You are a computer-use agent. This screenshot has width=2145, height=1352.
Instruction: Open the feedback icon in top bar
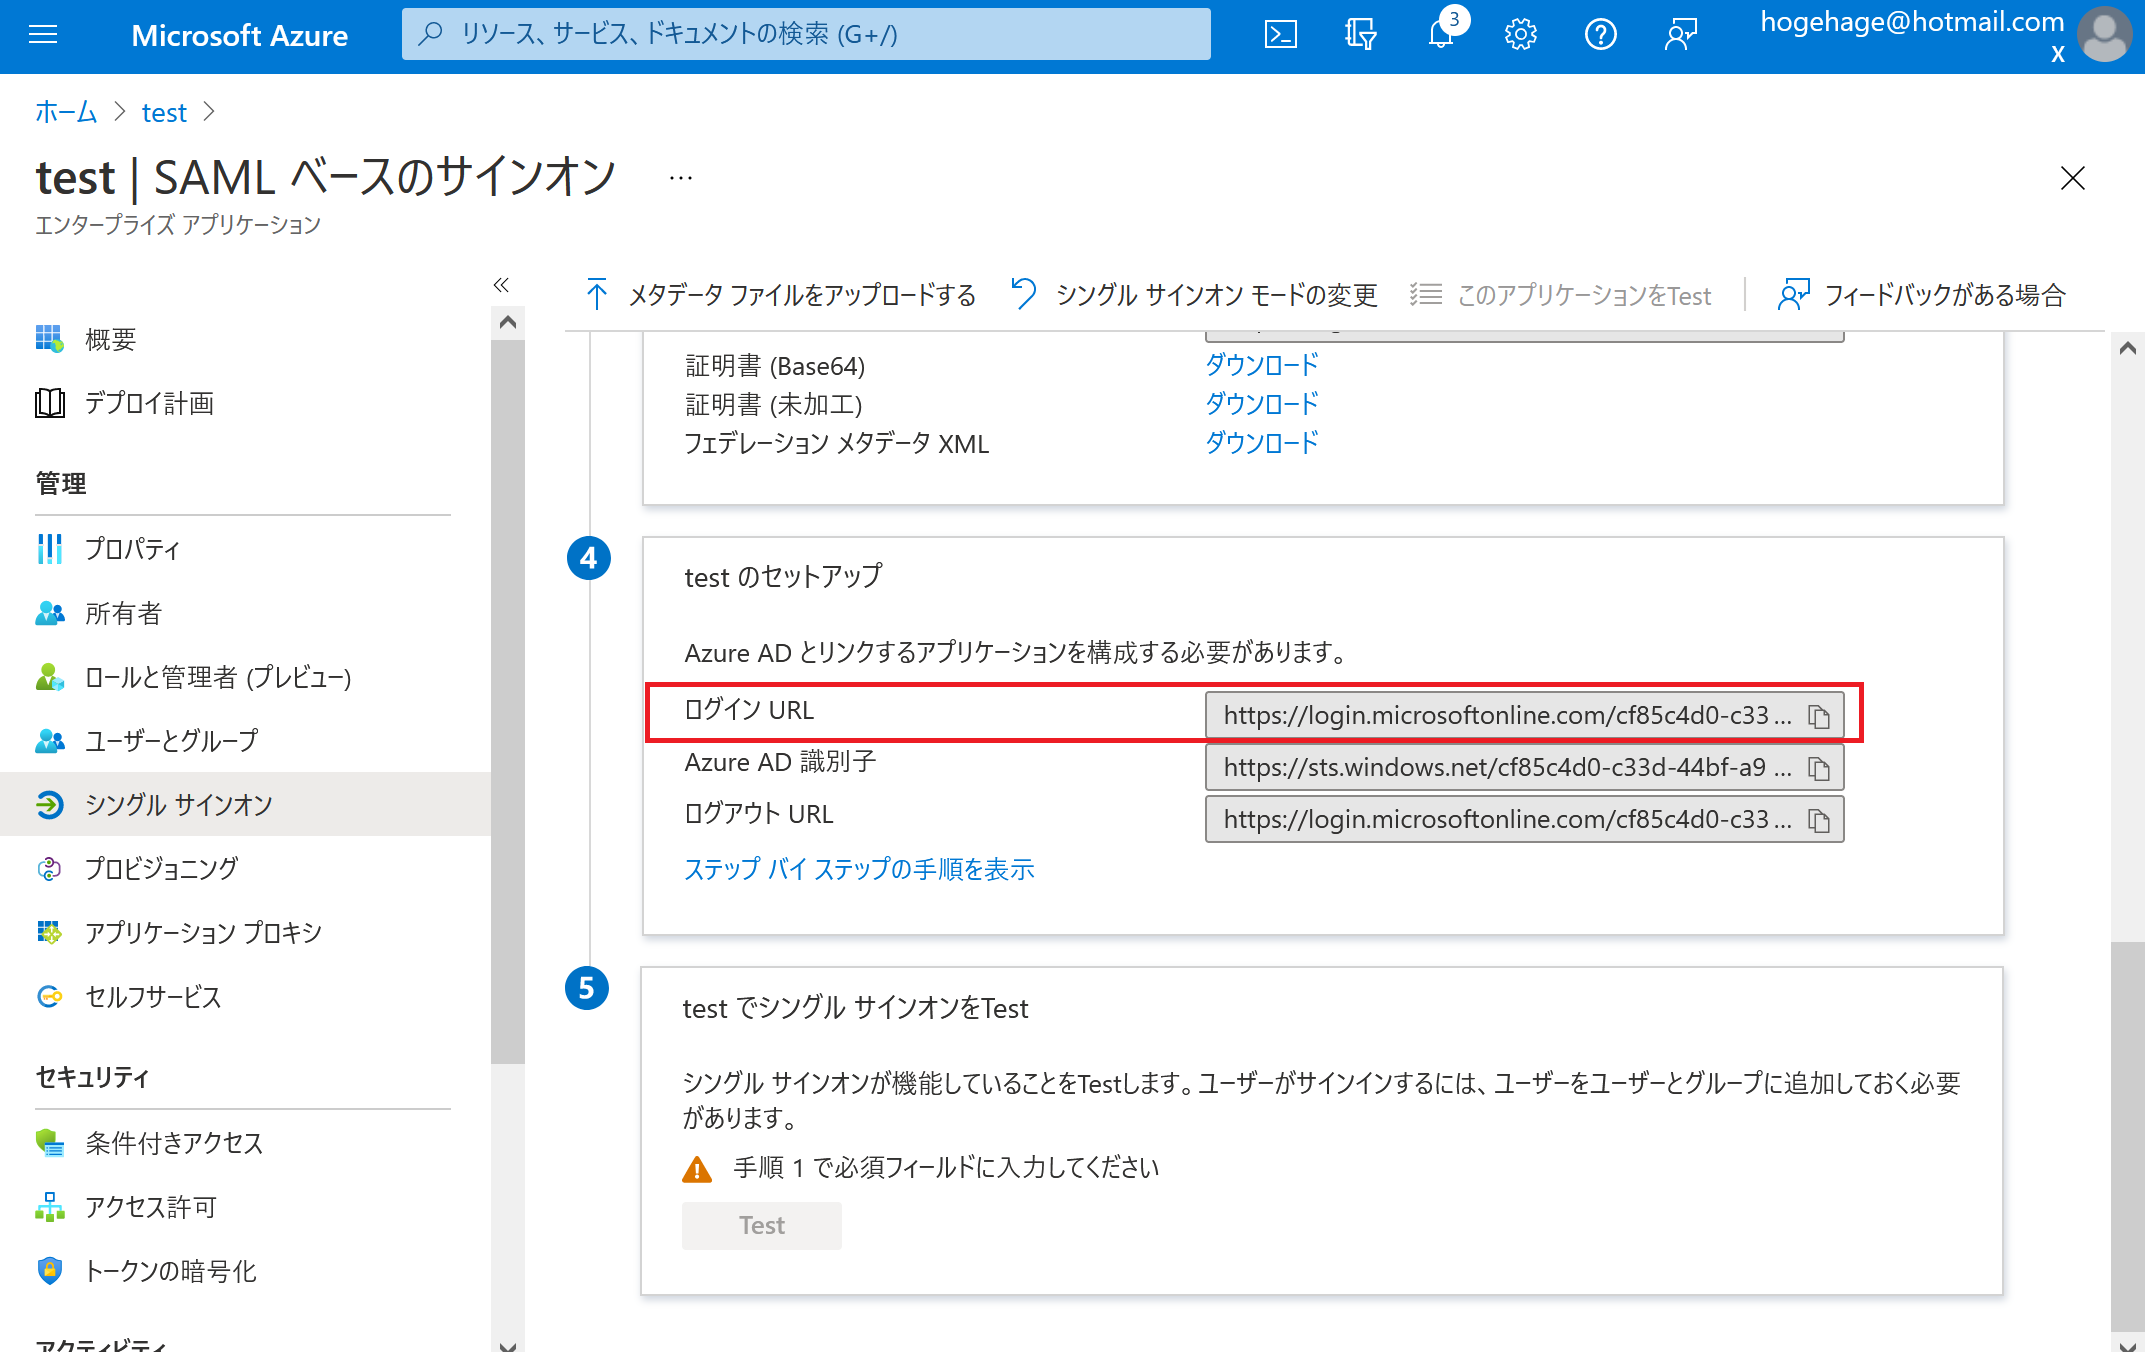pos(1681,35)
